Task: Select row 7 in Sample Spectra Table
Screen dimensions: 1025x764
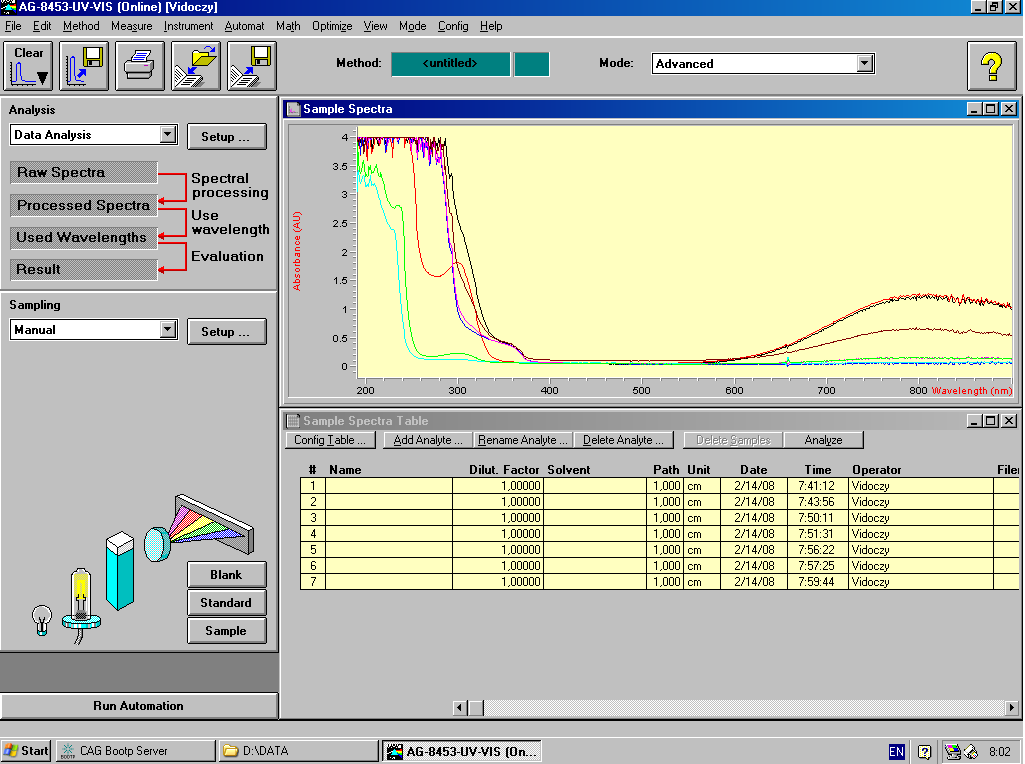Action: click(x=659, y=582)
